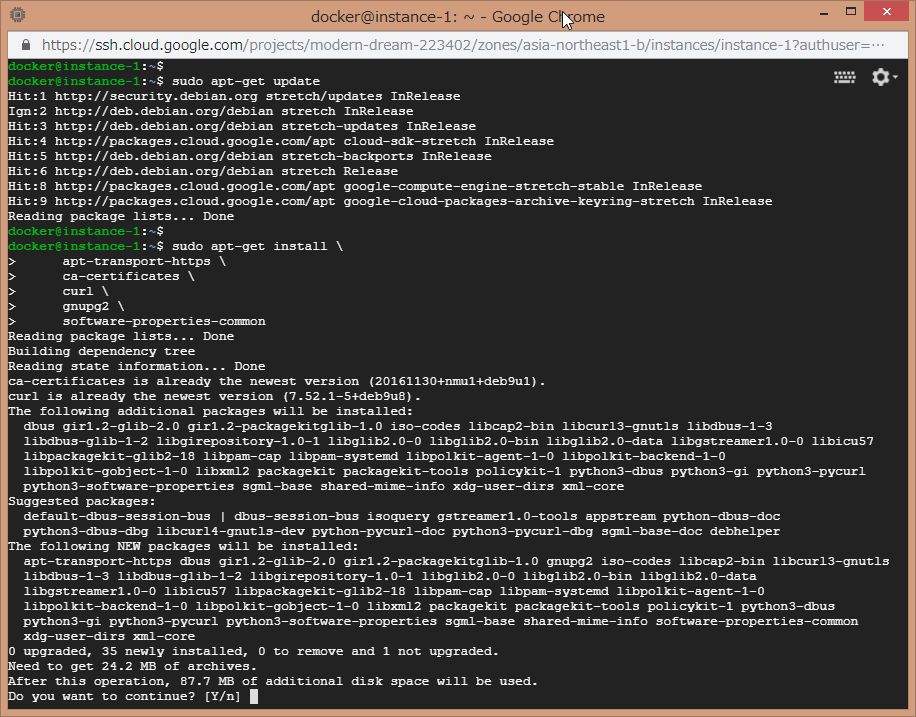Click 'The following NEW packages will be installed:' line

(x=183, y=546)
